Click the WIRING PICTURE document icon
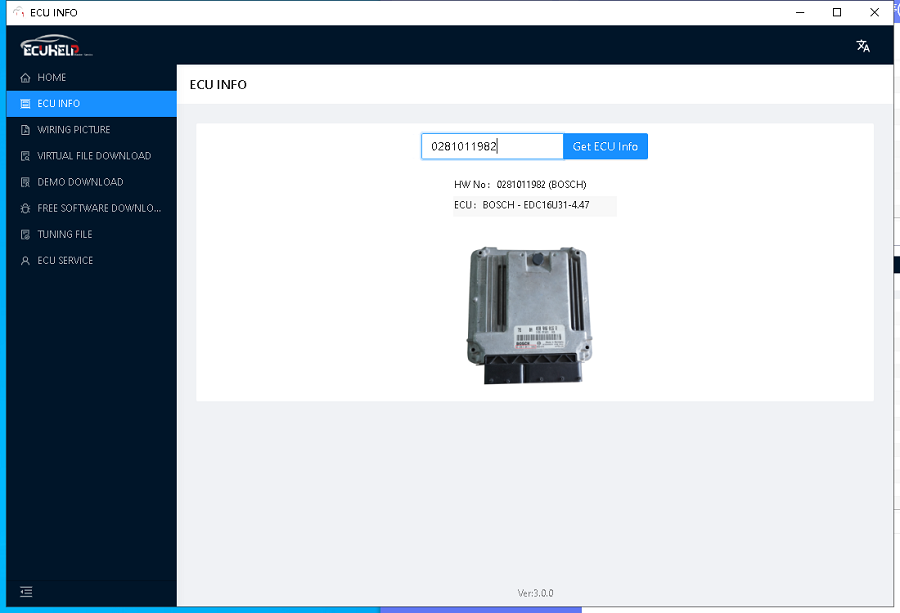The width and height of the screenshot is (900, 613). click(x=25, y=130)
